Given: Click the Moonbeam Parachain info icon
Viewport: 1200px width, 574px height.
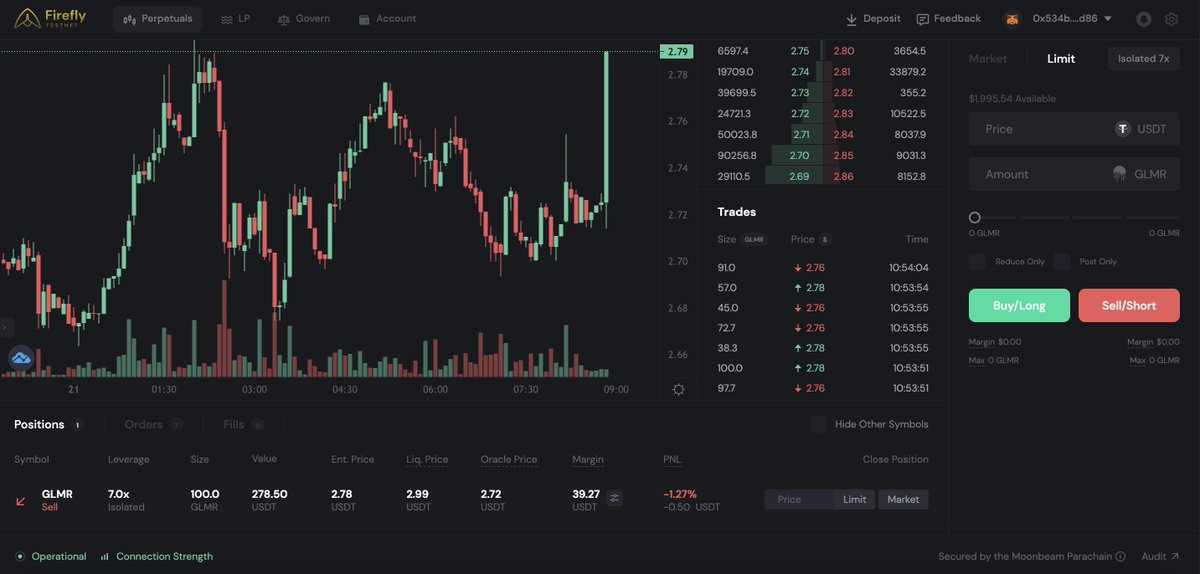Looking at the screenshot, I should 1120,556.
